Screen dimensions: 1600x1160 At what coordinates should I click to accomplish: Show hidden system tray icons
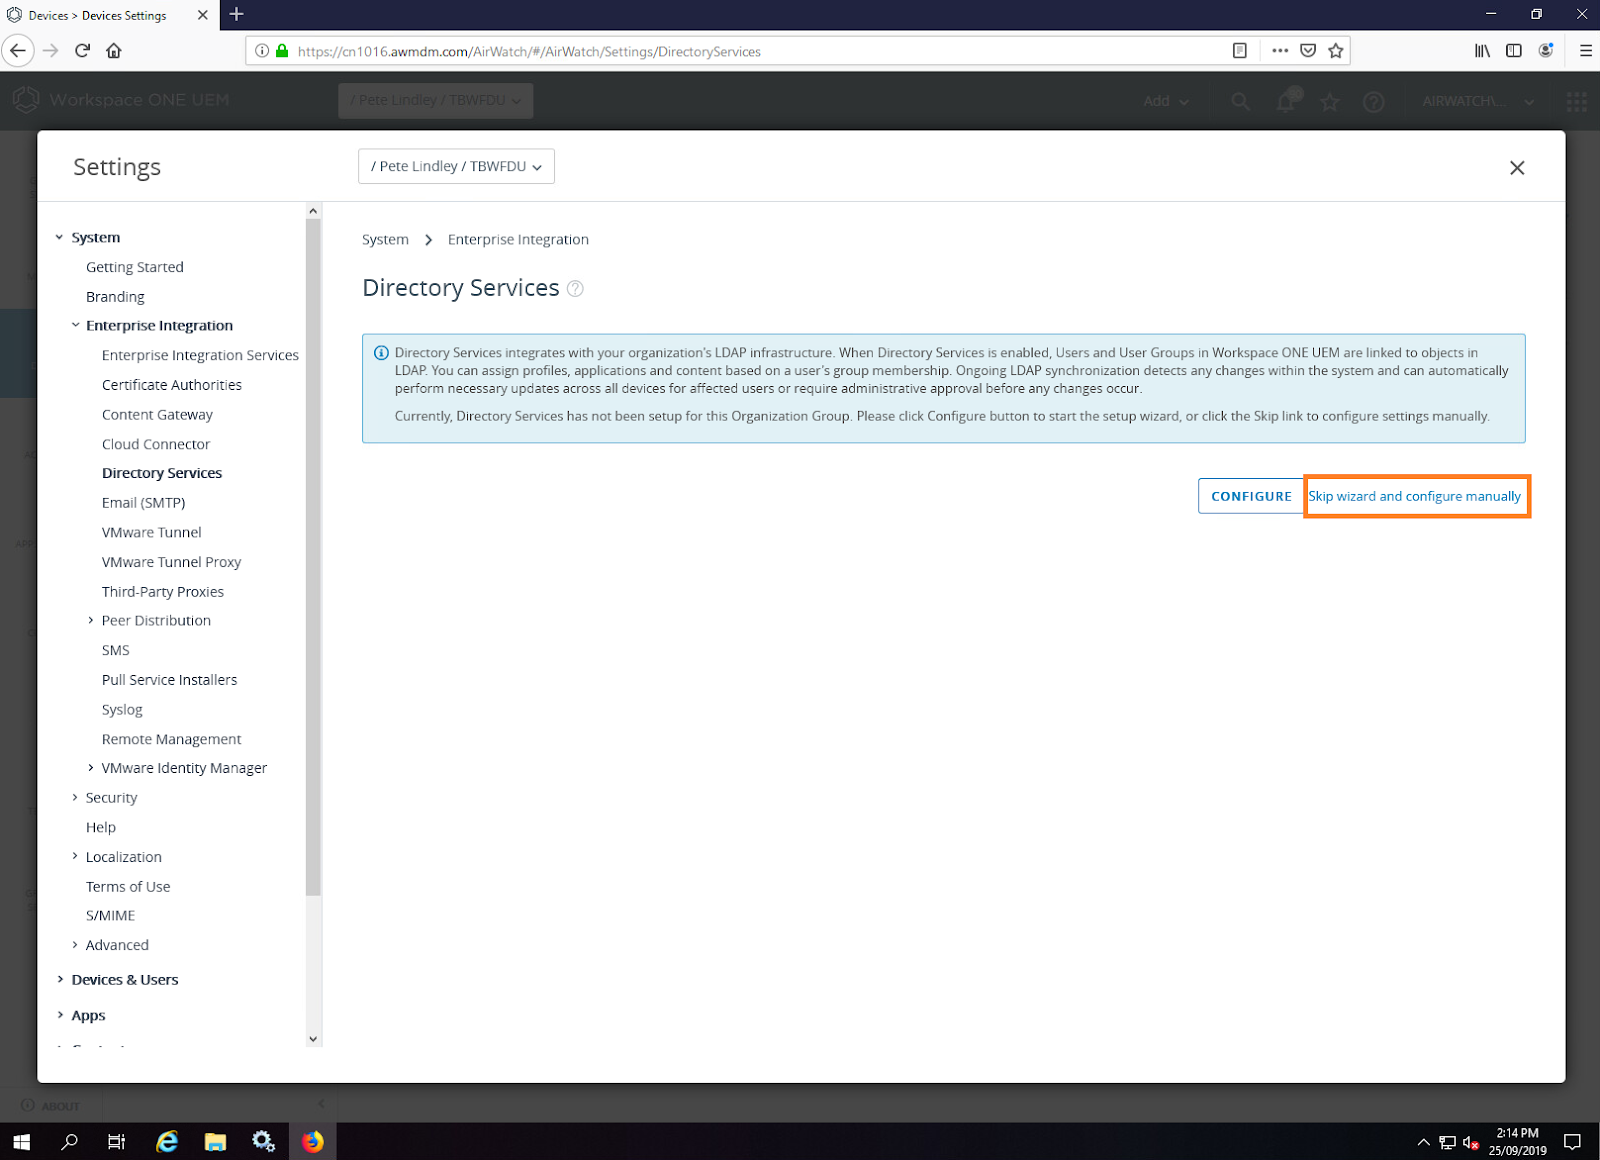[1423, 1142]
